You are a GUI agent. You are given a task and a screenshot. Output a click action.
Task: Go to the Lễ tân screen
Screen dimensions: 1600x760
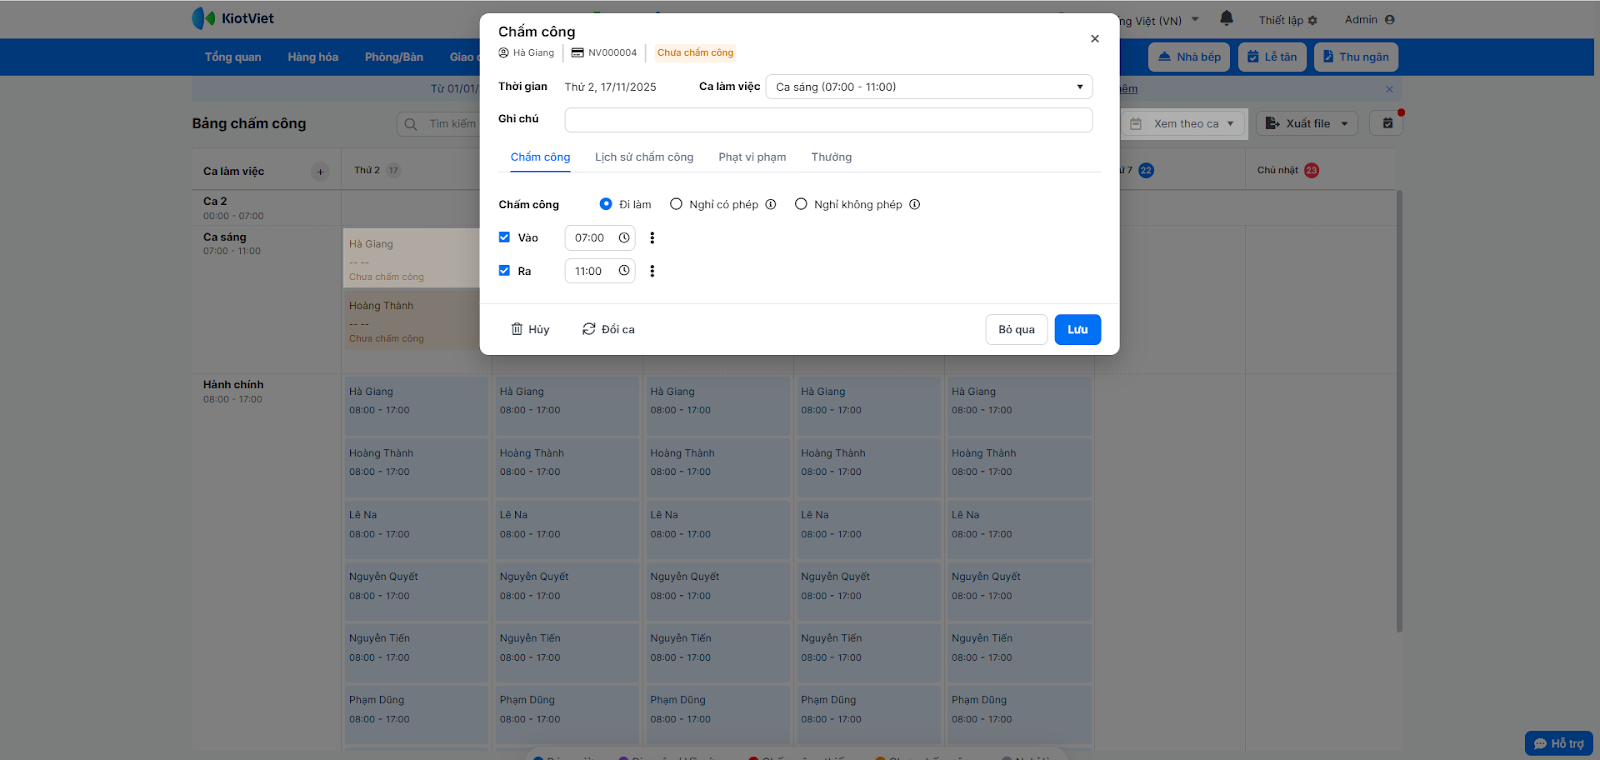coord(1272,57)
